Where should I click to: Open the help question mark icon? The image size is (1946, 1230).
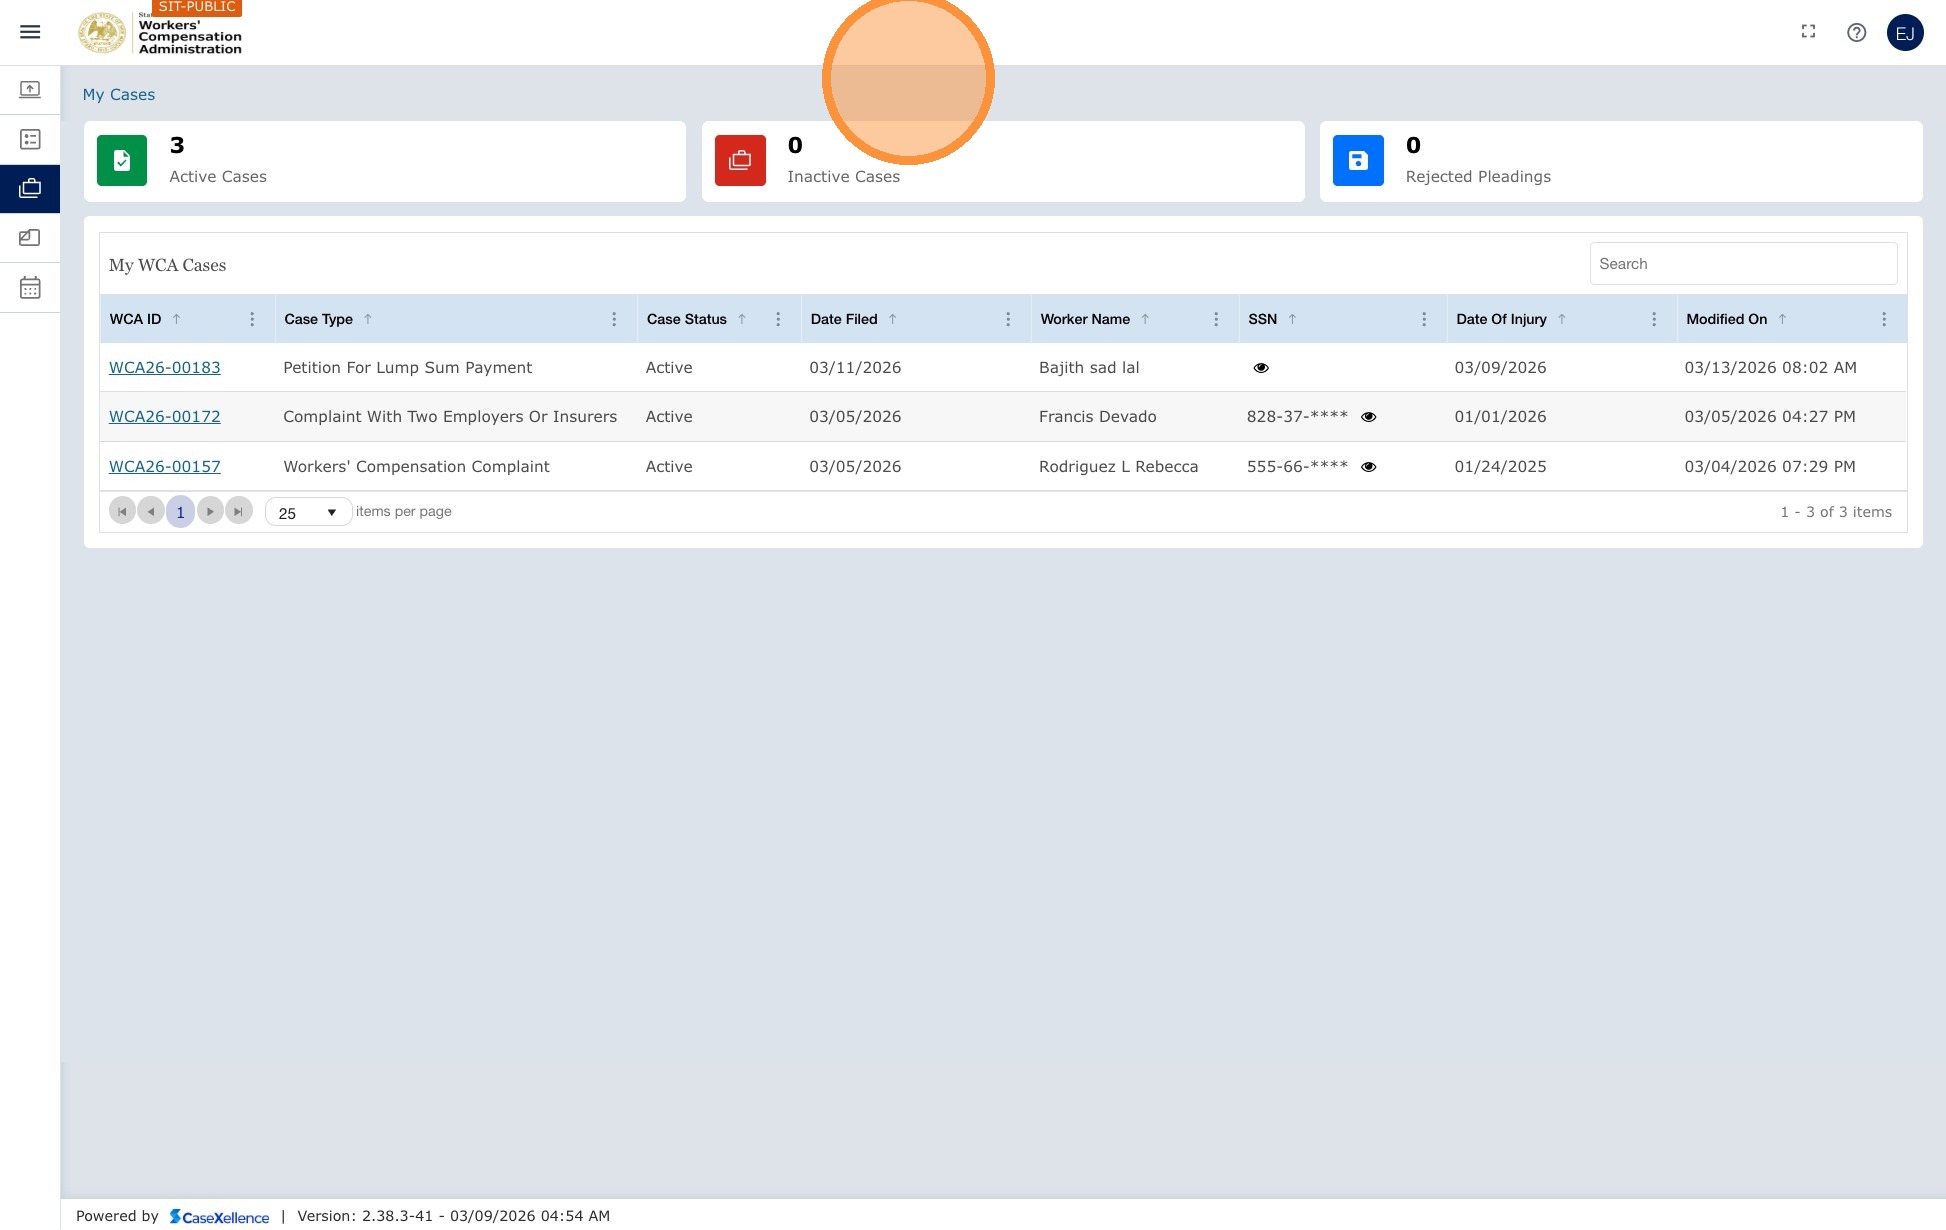1856,32
